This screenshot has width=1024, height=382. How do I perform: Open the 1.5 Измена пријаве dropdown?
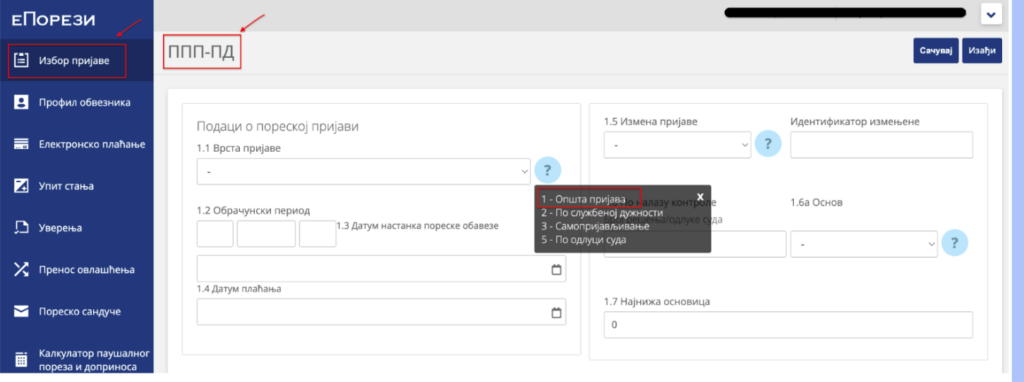pyautogui.click(x=677, y=144)
